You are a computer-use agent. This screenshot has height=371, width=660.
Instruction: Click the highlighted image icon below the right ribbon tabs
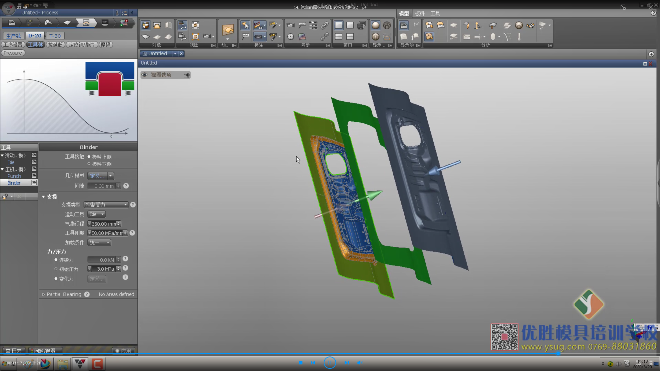click(404, 25)
